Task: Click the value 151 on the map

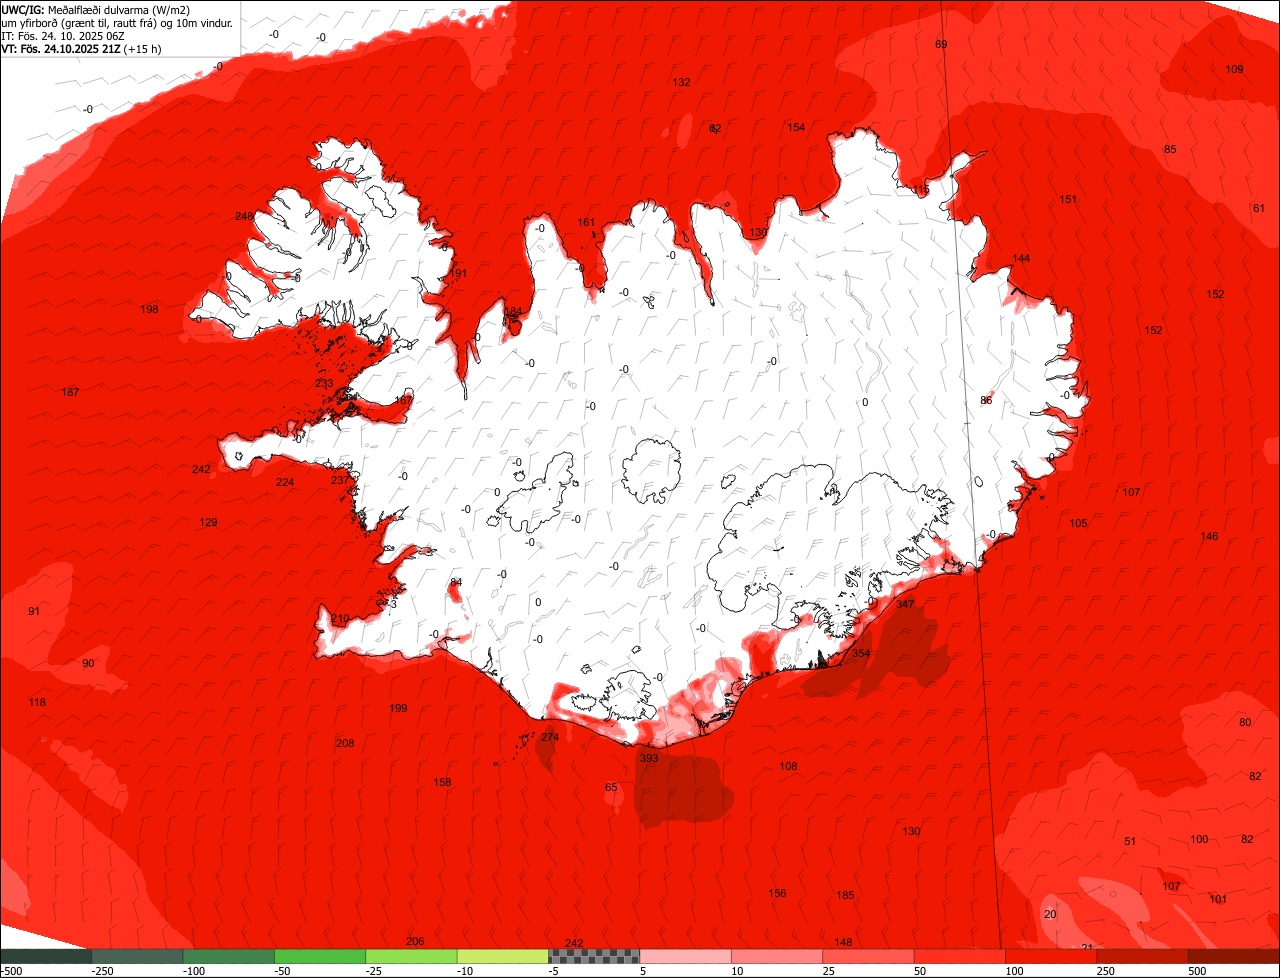Action: tap(1068, 199)
